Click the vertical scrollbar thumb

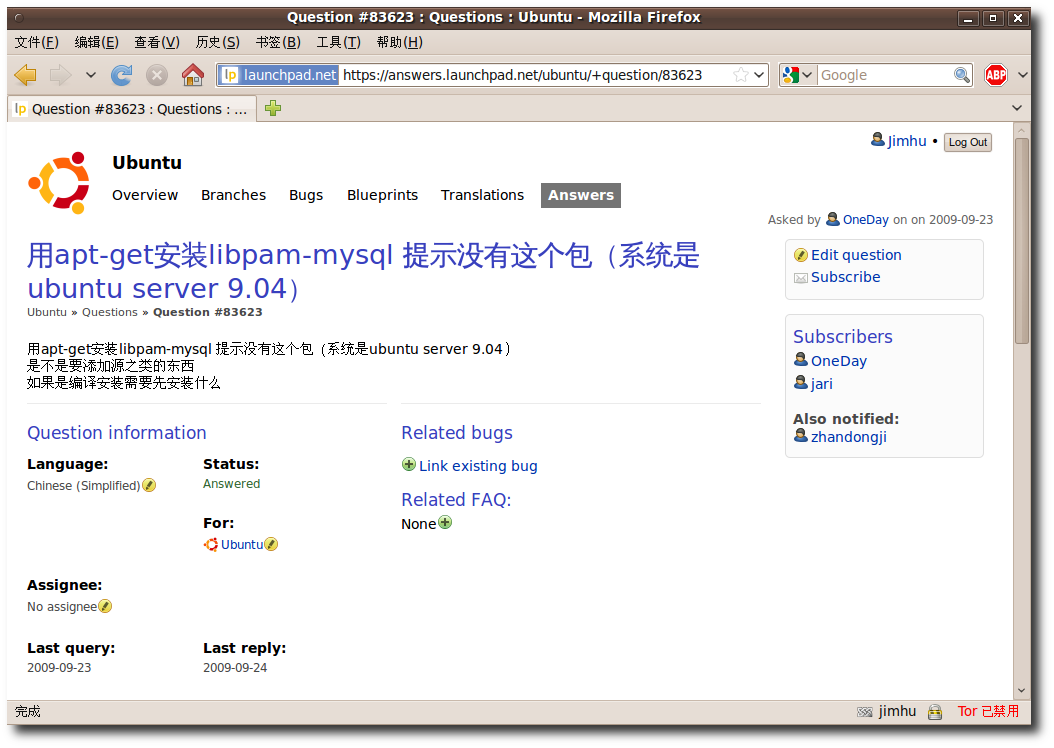(1022, 241)
